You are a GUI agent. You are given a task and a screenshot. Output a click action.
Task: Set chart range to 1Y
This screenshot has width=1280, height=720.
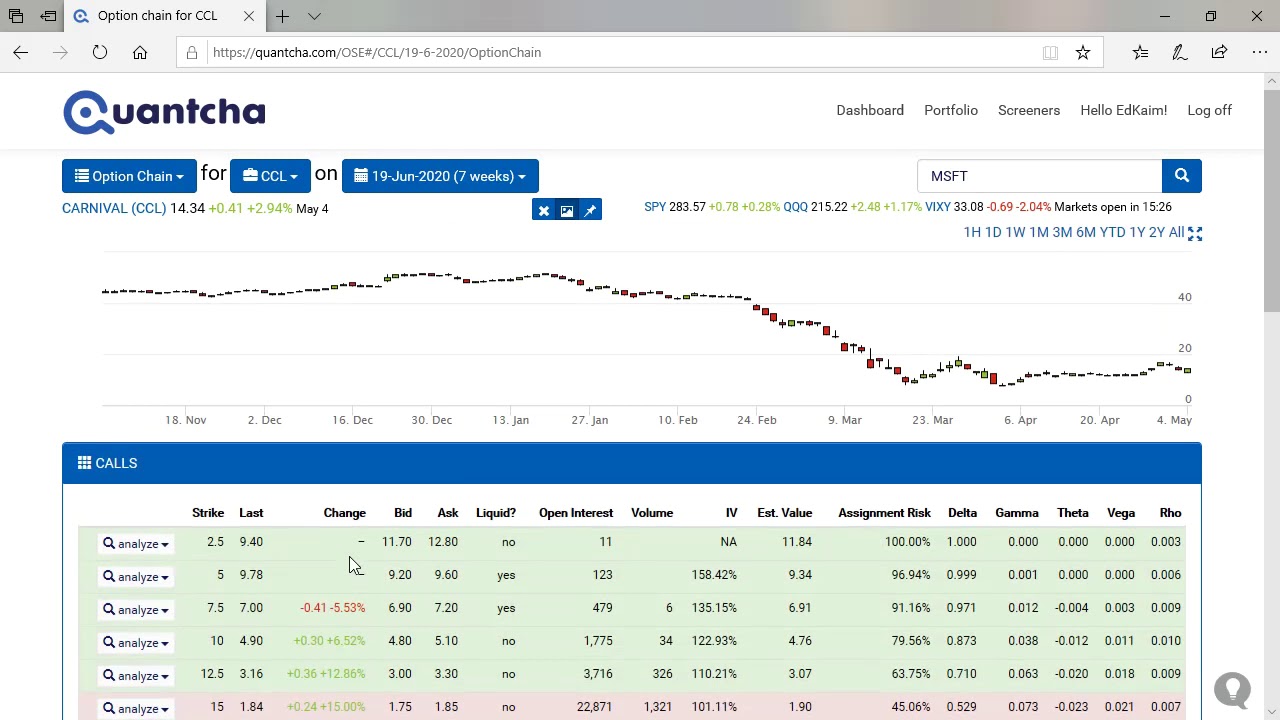coord(1137,232)
